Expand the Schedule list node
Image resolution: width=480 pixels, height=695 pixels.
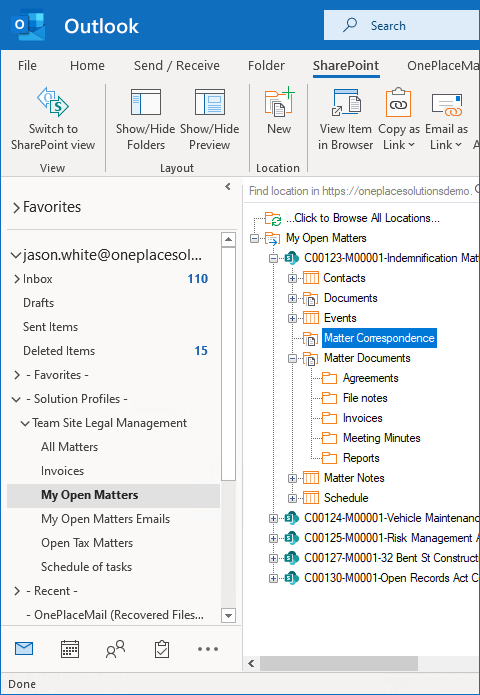coord(292,498)
